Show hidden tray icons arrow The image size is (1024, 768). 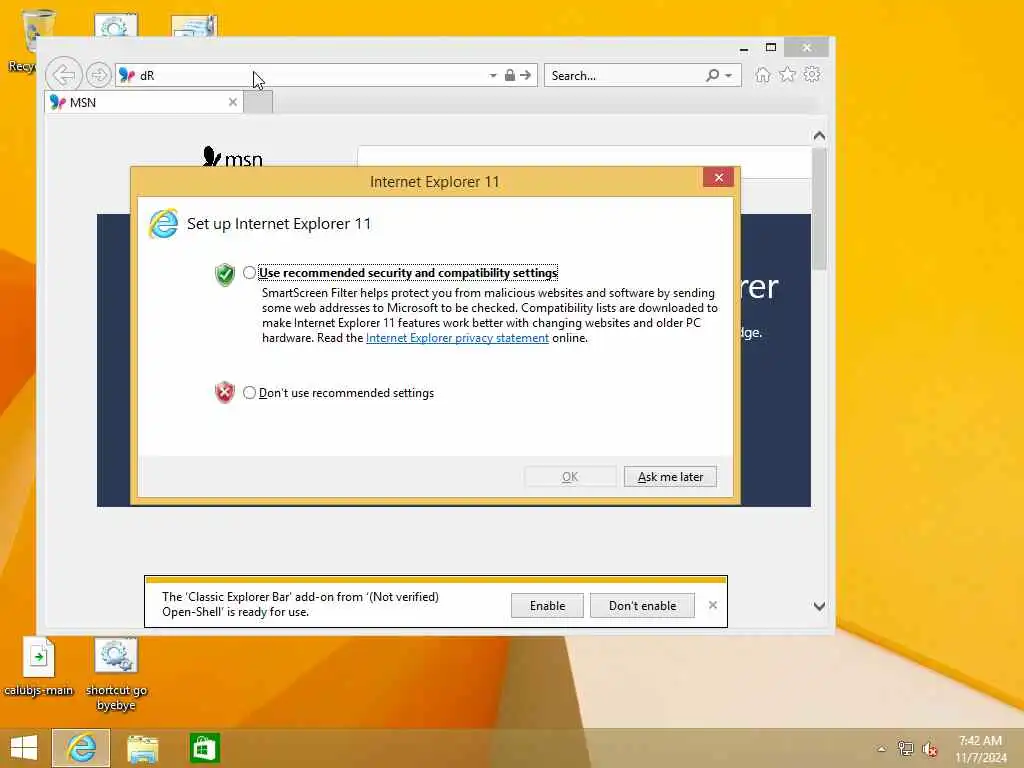[x=882, y=749]
